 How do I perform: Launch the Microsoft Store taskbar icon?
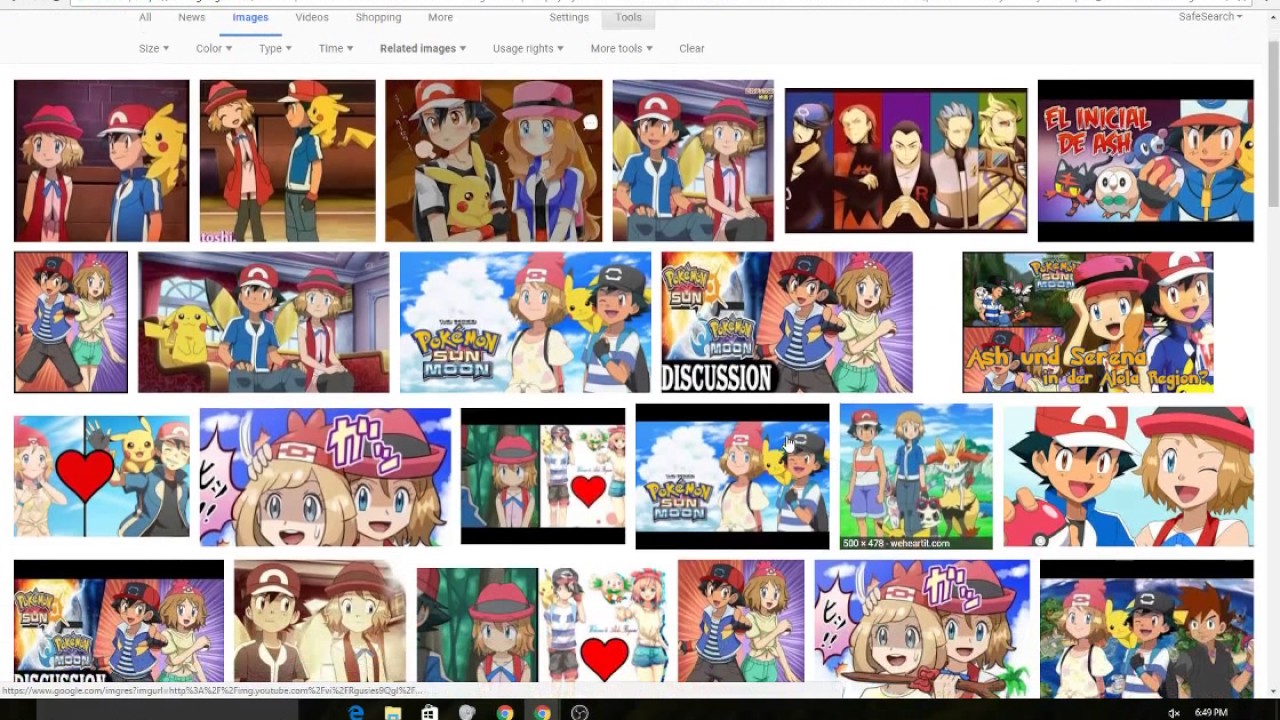[430, 712]
